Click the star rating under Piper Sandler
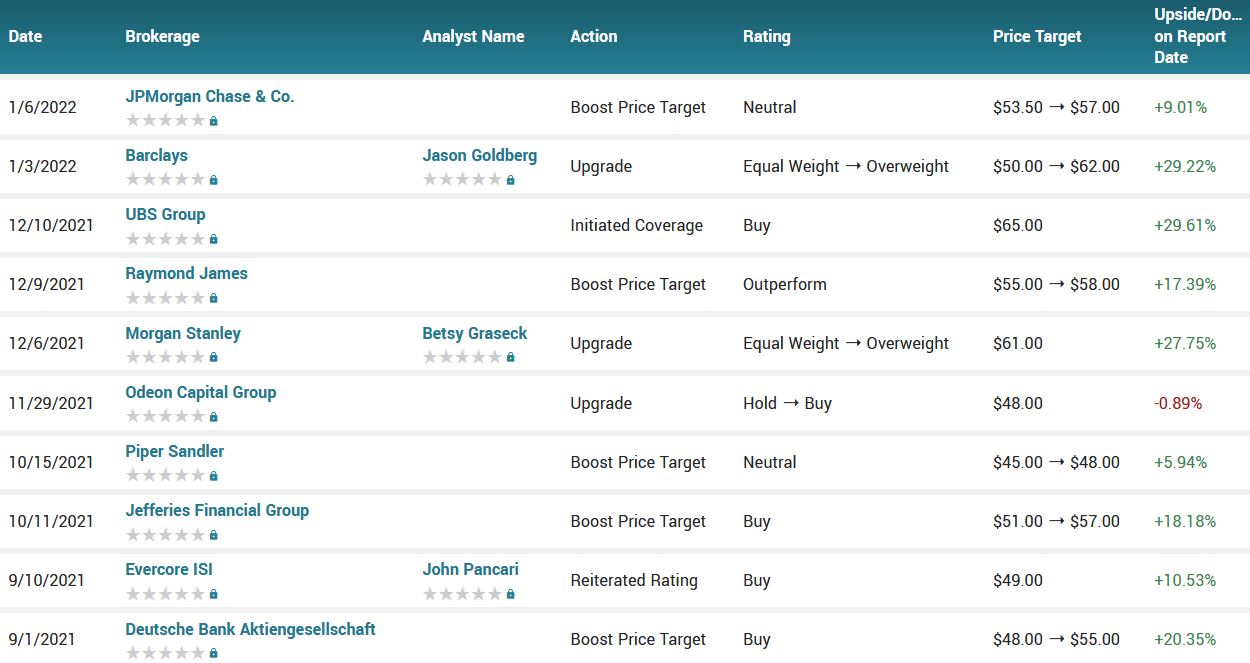1250x663 pixels. 165,476
